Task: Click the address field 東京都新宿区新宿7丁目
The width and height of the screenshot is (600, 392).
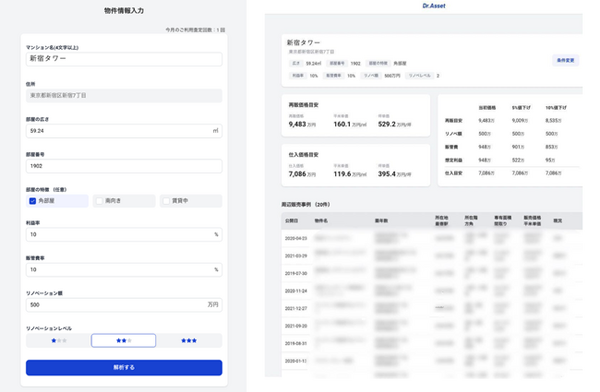Action: coord(124,95)
